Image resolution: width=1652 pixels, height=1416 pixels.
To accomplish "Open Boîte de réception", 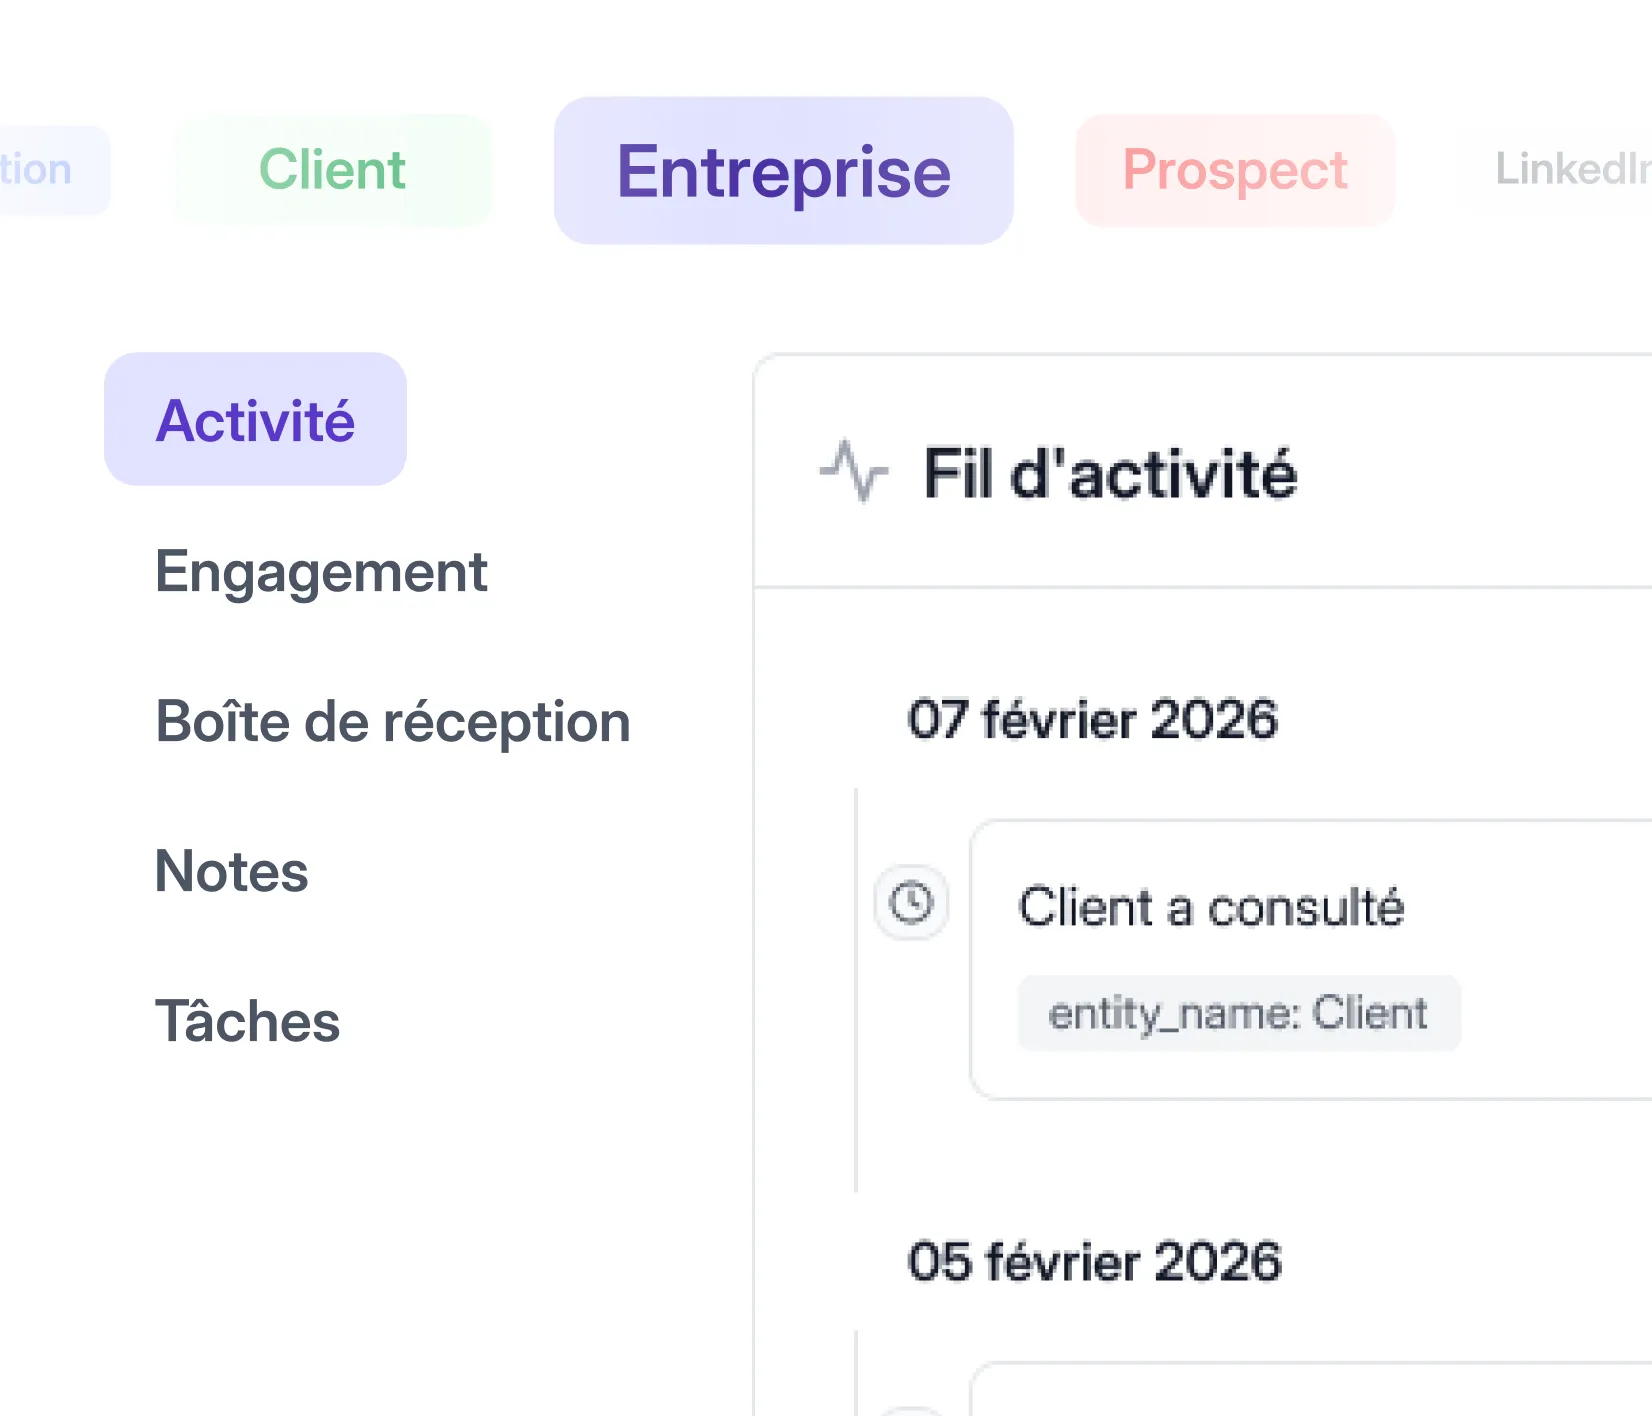I will pos(392,722).
